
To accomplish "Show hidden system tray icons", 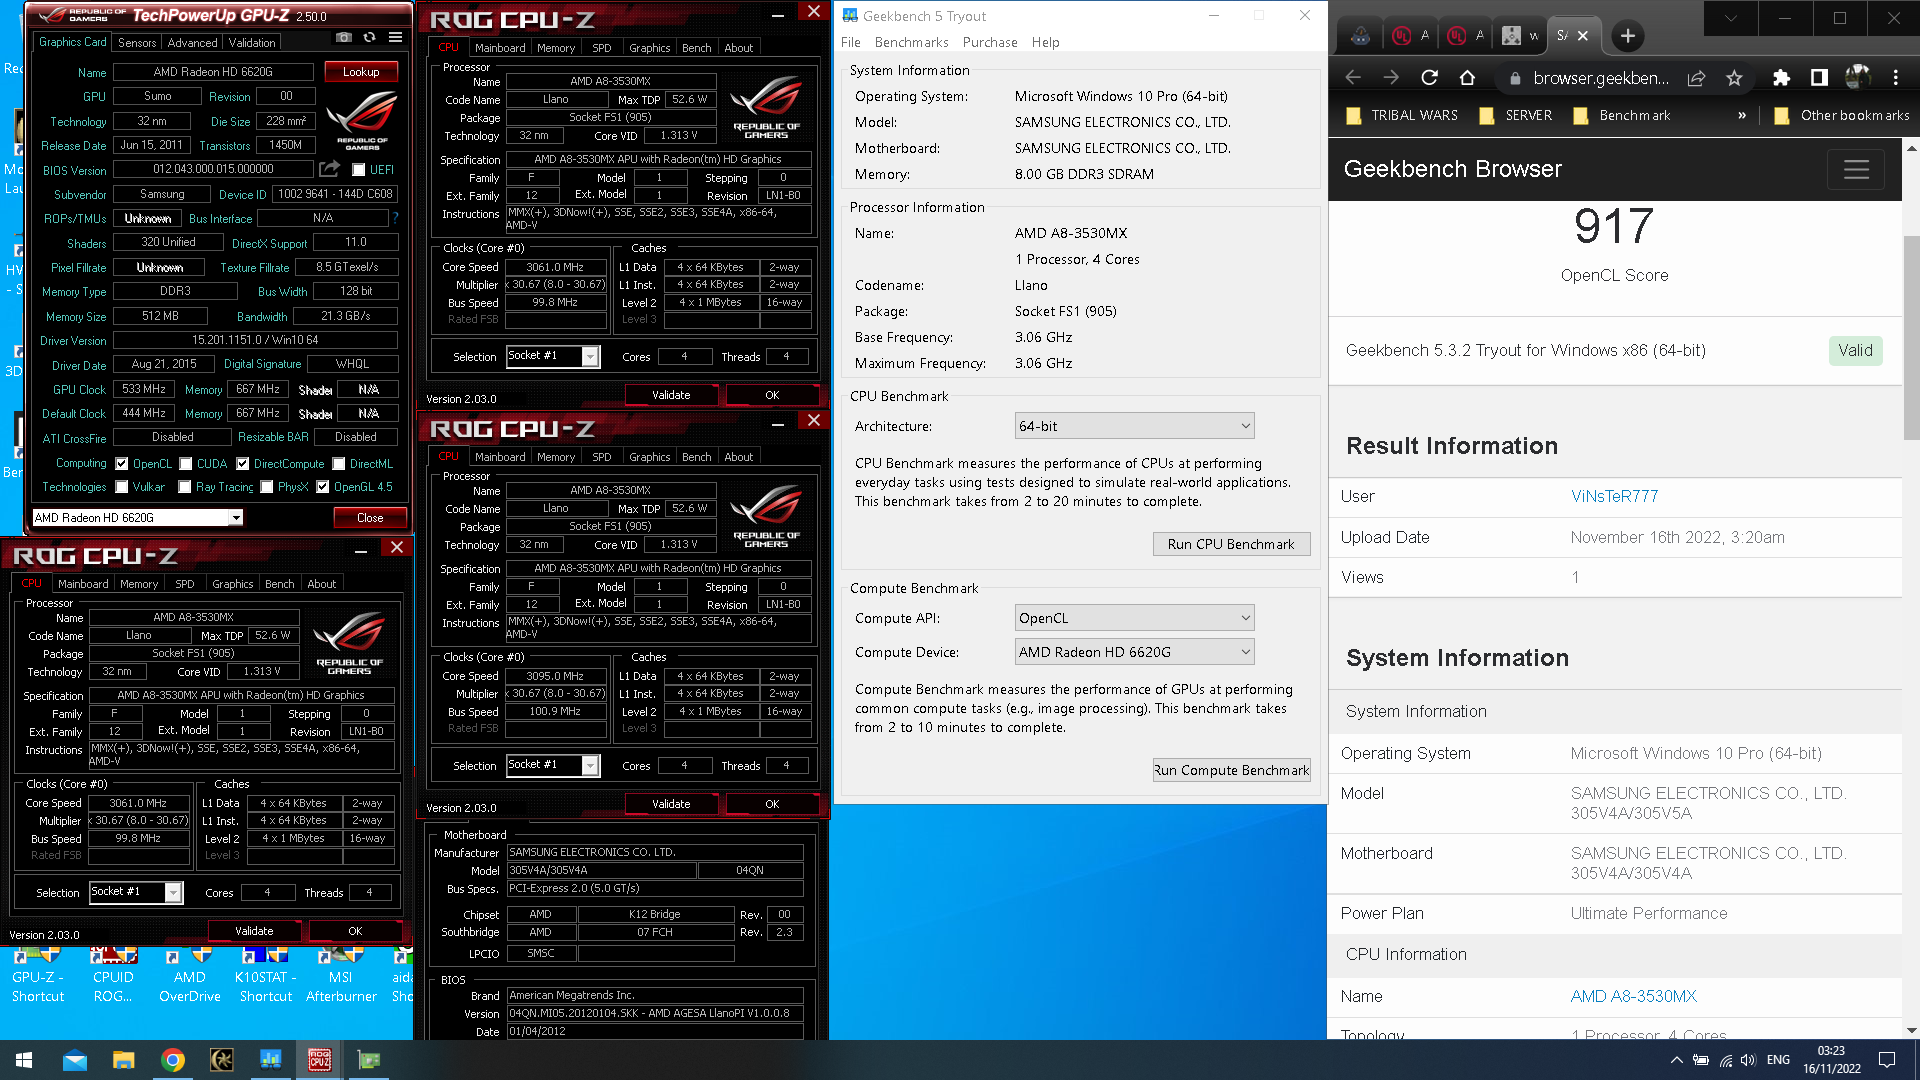I will (x=1676, y=1060).
